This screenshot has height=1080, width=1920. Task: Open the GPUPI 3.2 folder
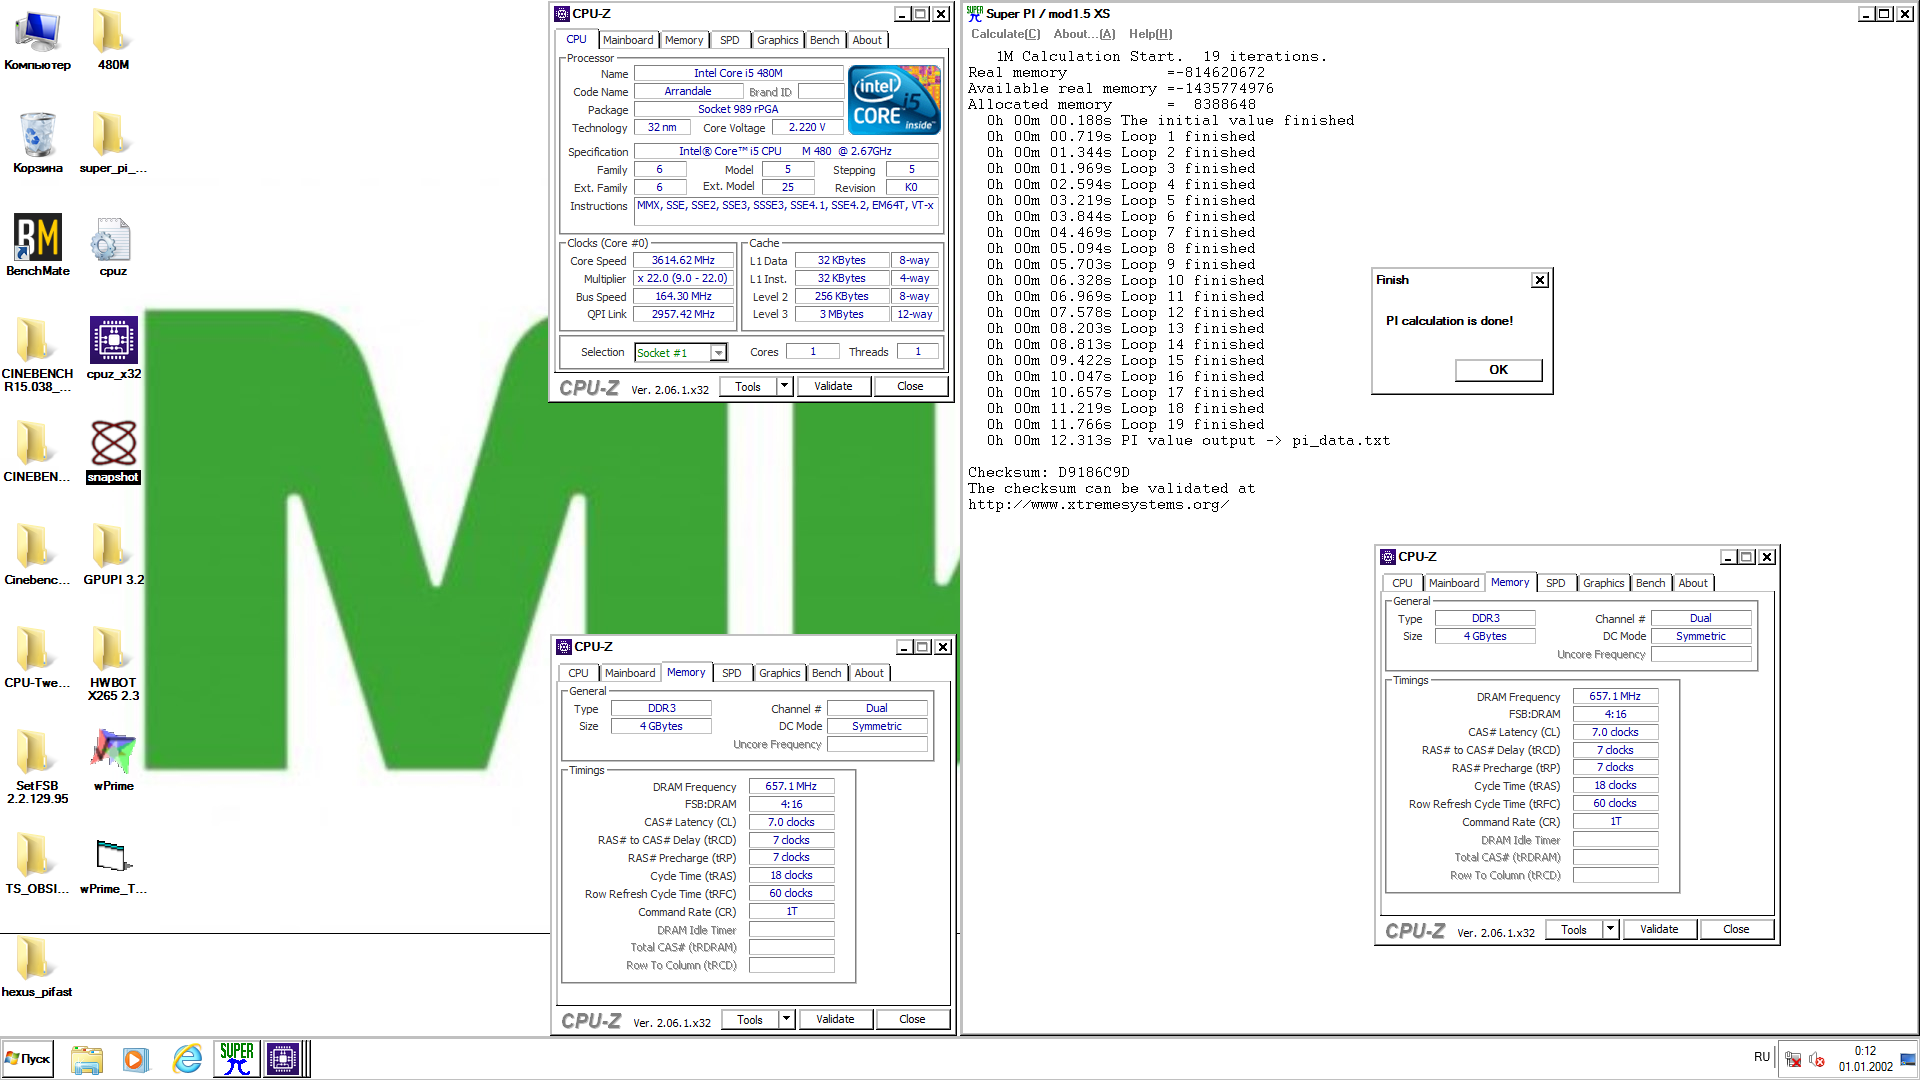[x=113, y=555]
